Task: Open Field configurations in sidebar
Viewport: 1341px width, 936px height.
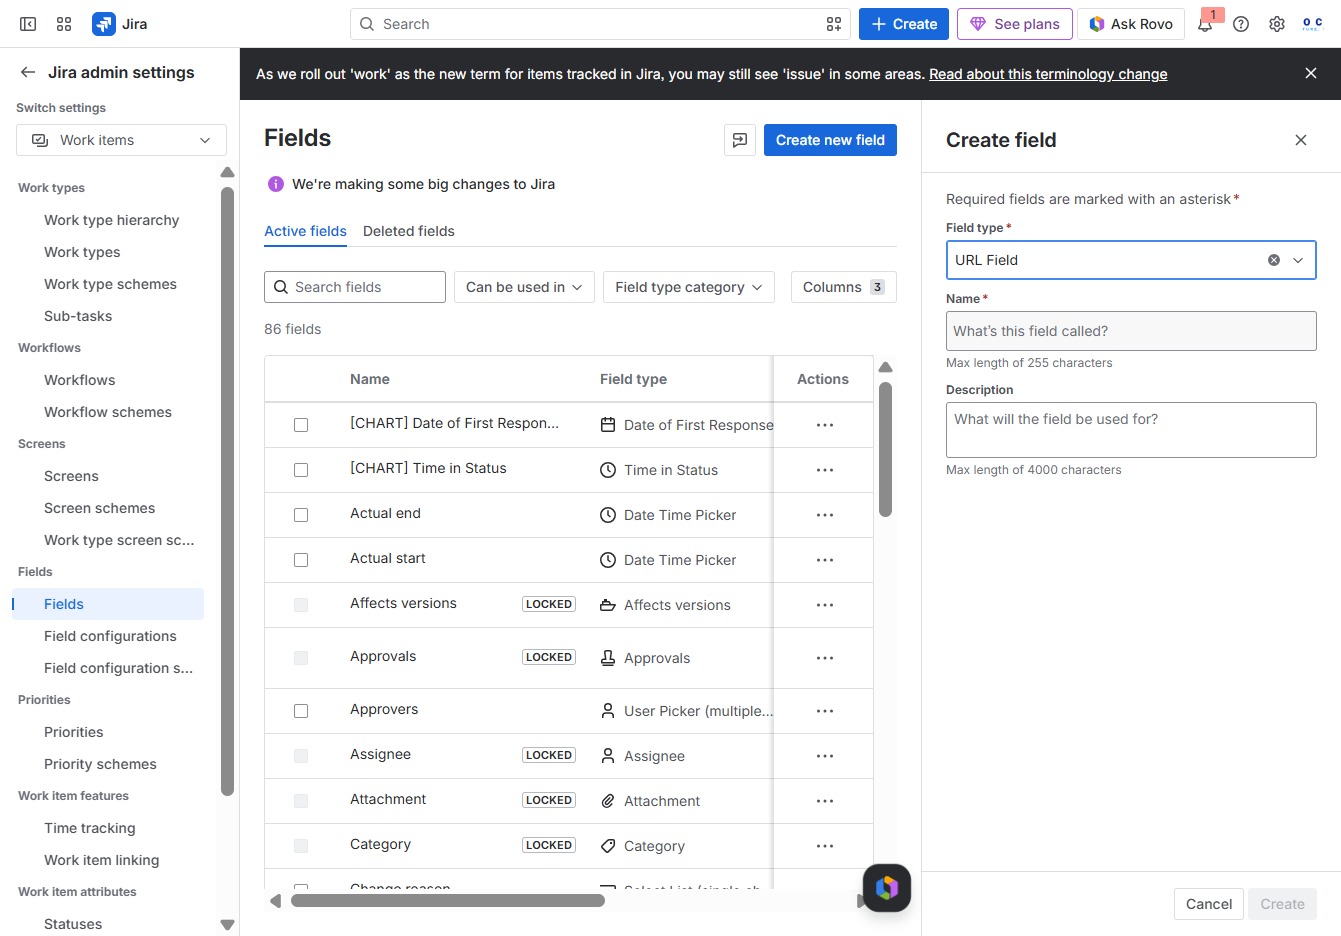Action: click(110, 636)
